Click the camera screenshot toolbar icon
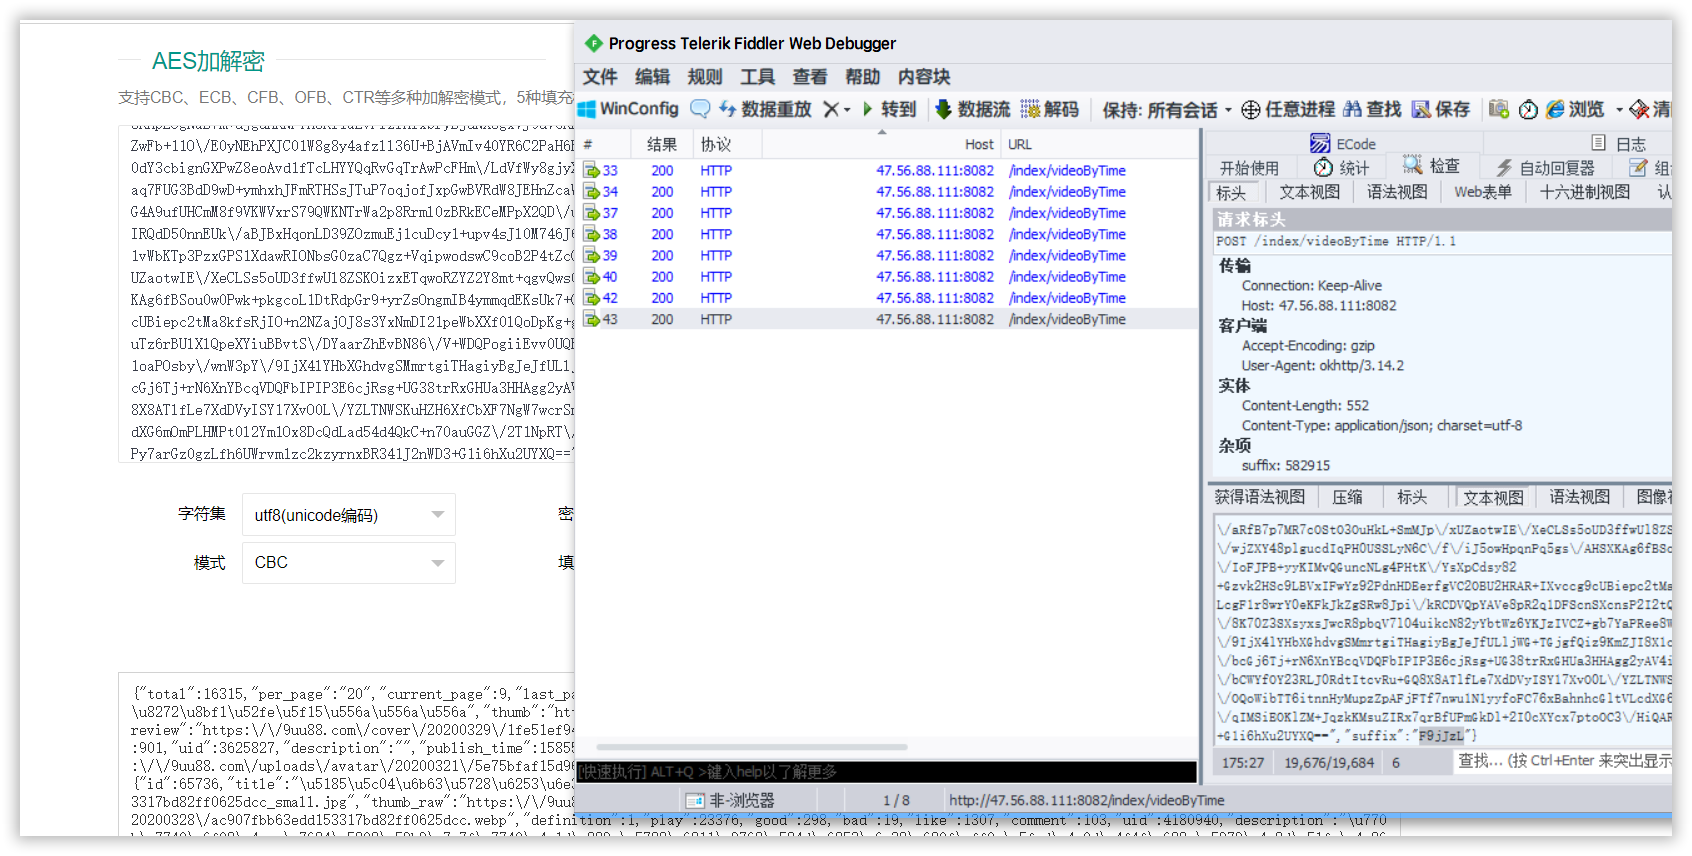 [x=1498, y=109]
